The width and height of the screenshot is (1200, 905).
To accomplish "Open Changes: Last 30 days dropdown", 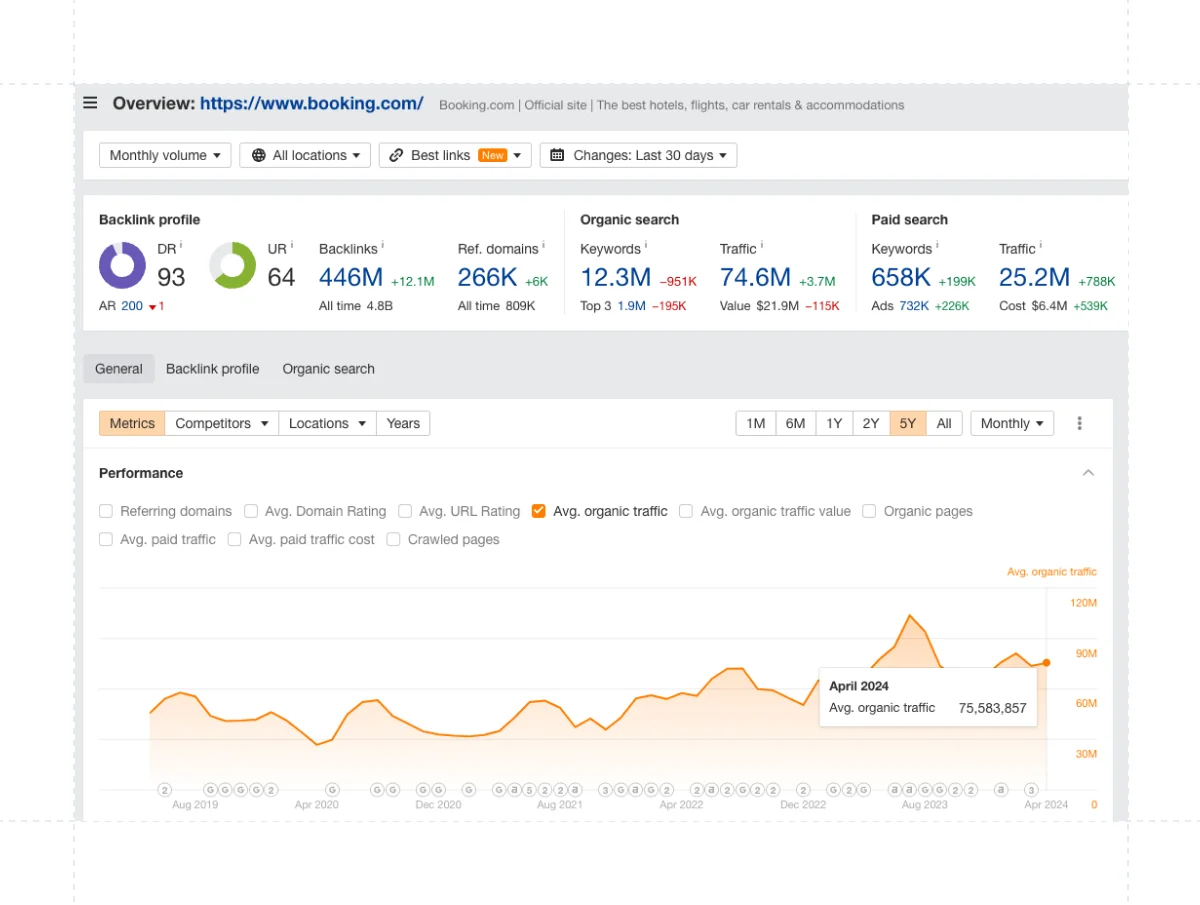I will pos(638,155).
